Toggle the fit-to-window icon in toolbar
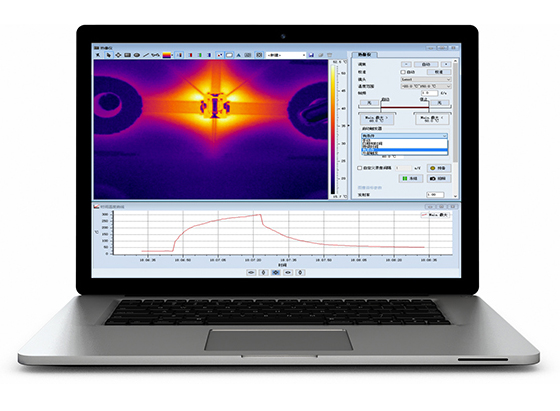Viewport: 560px width, 411px height. tap(259, 55)
